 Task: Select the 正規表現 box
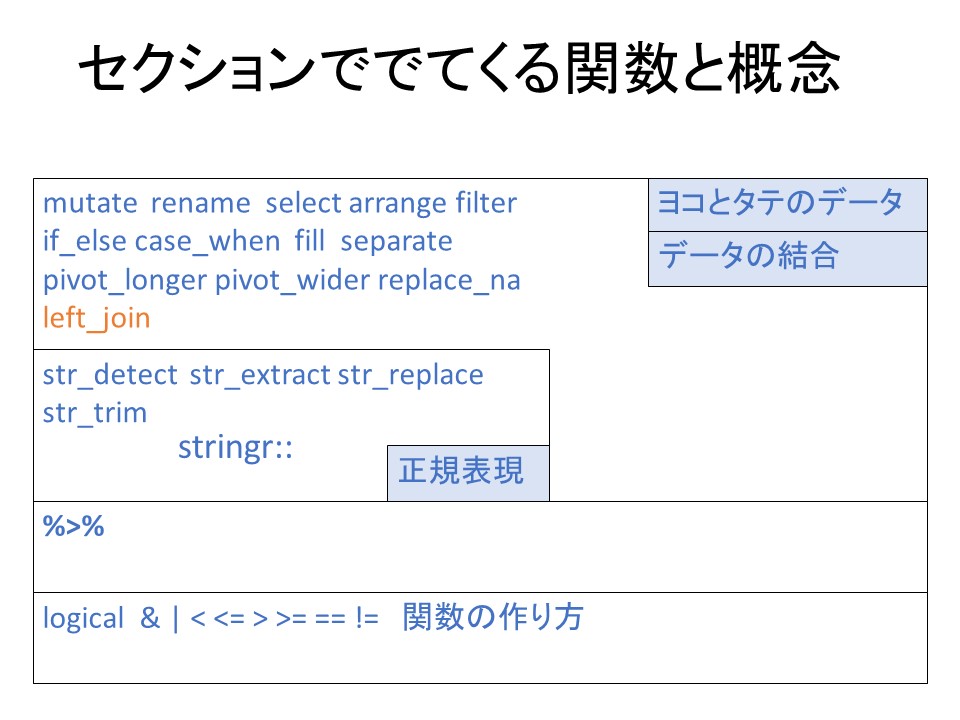click(468, 473)
